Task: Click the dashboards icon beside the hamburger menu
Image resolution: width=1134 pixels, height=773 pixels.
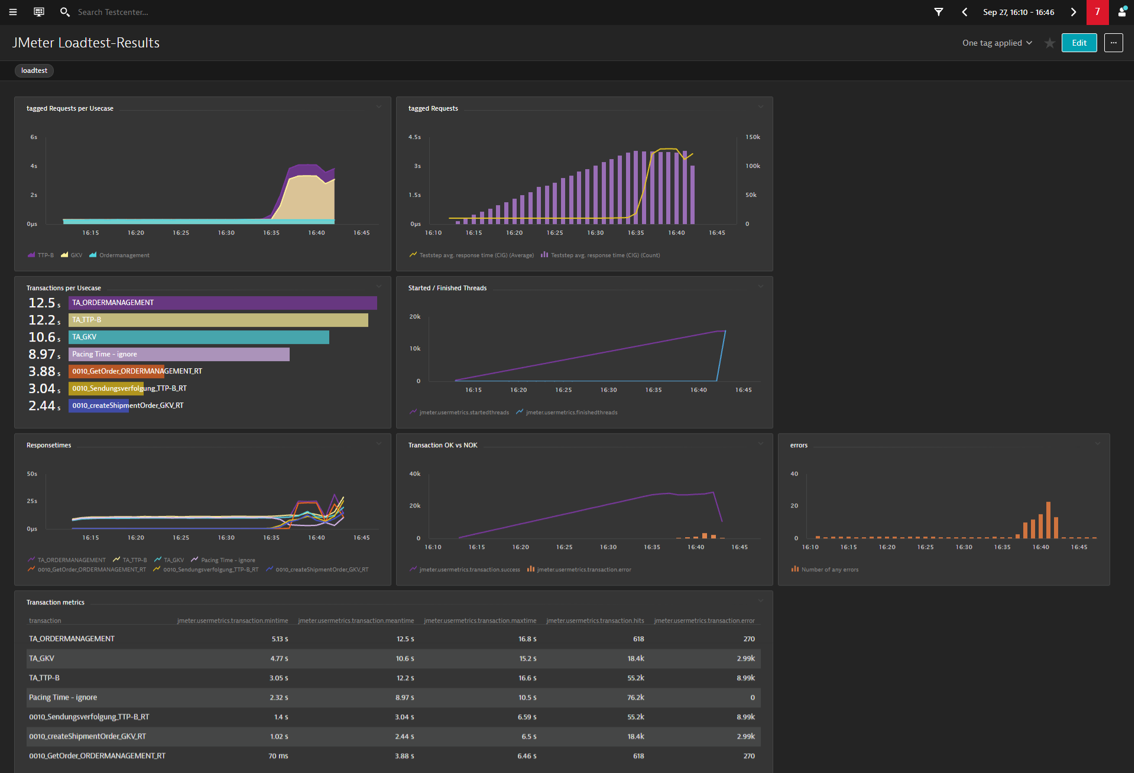Action: [38, 13]
